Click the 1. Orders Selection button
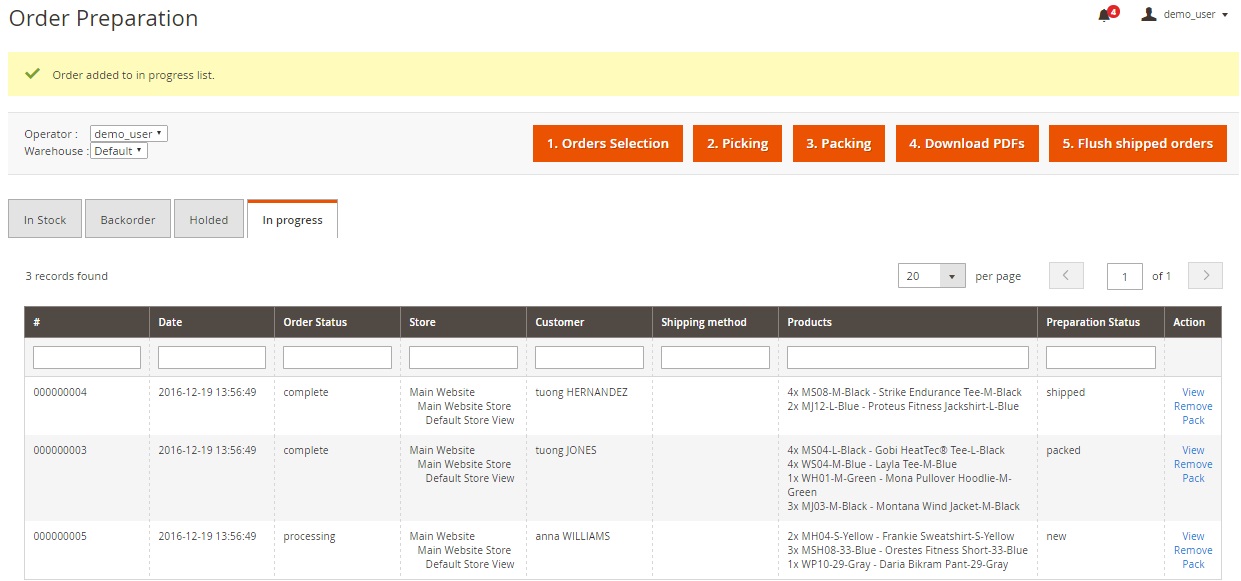The height and width of the screenshot is (581, 1241). click(x=608, y=143)
